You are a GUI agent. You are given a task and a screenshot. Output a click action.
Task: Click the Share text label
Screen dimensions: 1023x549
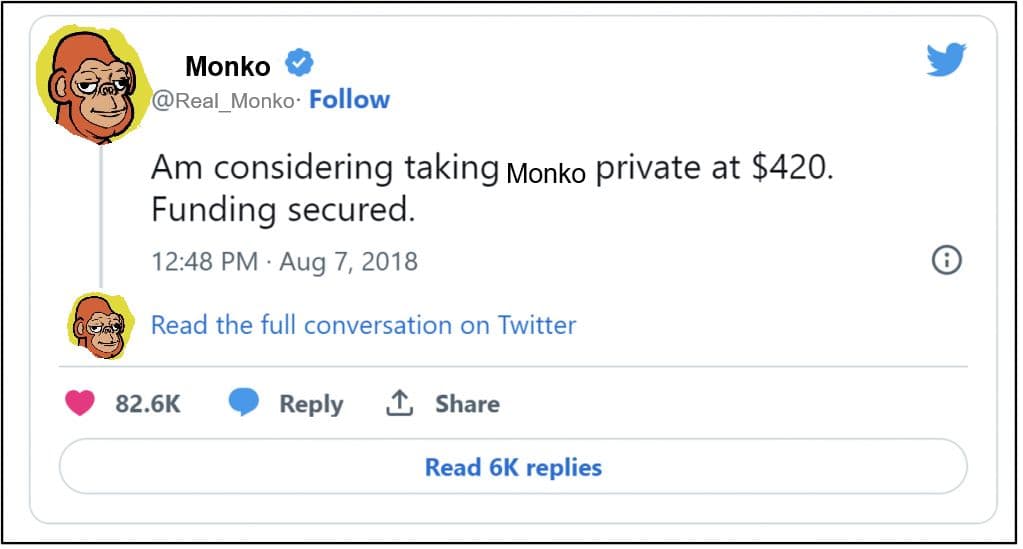467,404
